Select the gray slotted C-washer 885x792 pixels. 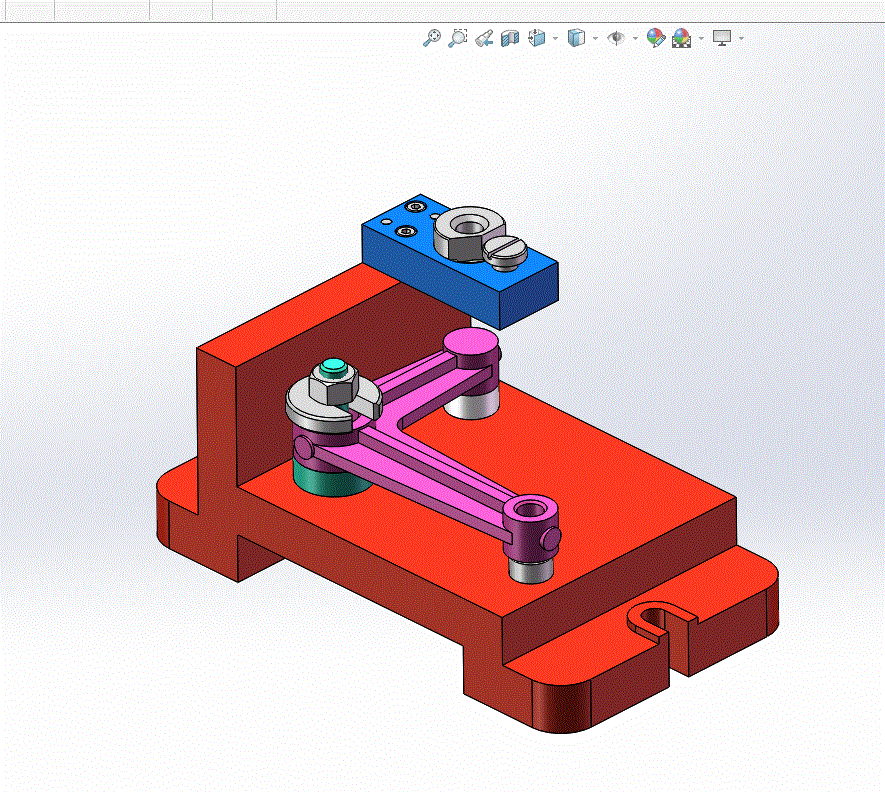point(316,409)
